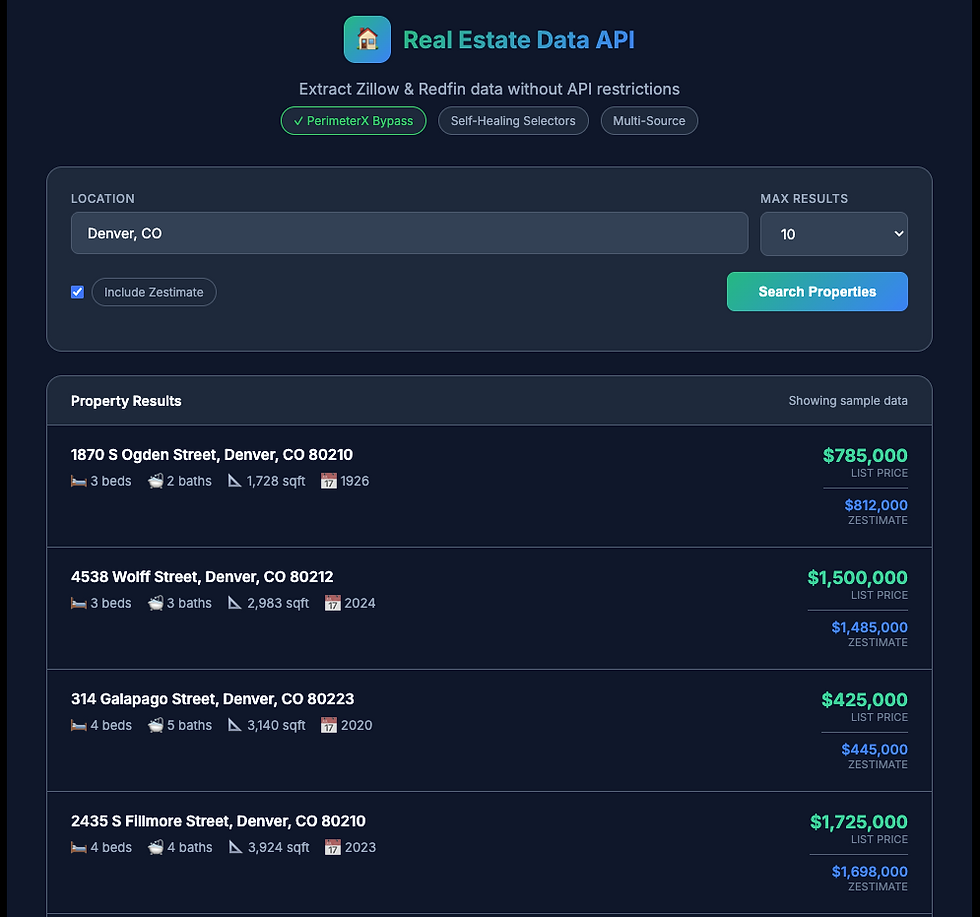Select address 1870 S Ogden Street, Denver

(x=212, y=454)
